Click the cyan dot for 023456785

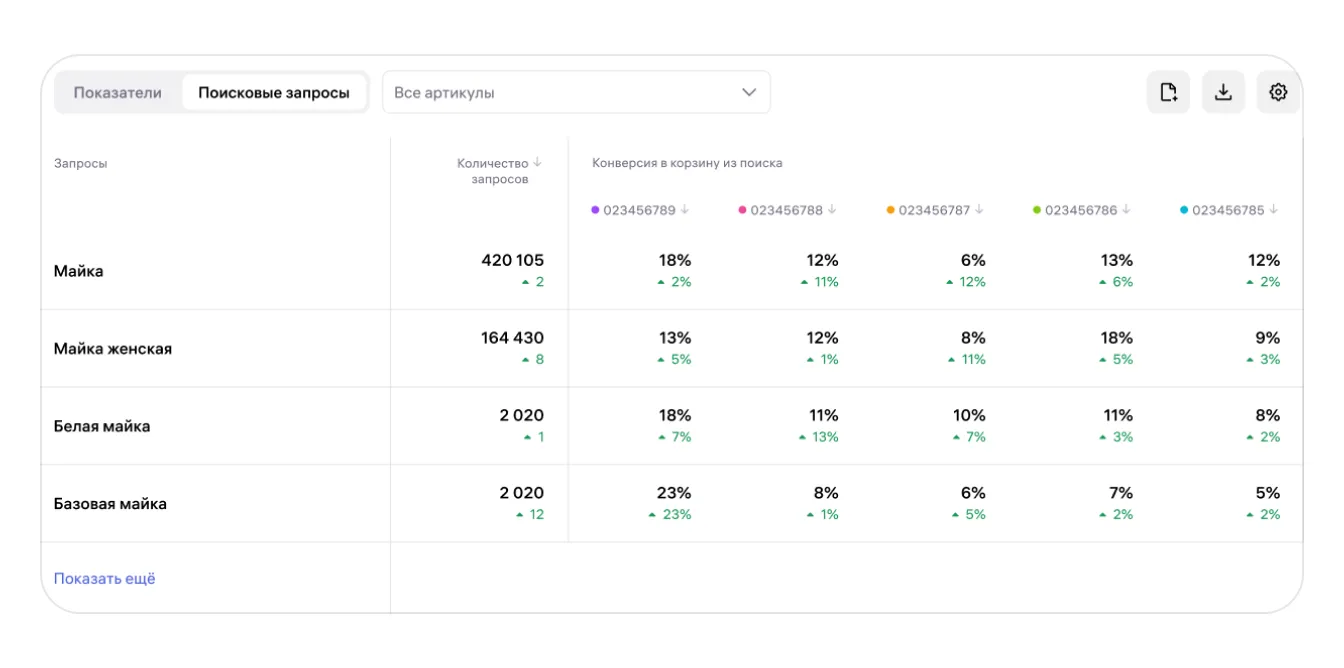coord(1184,210)
